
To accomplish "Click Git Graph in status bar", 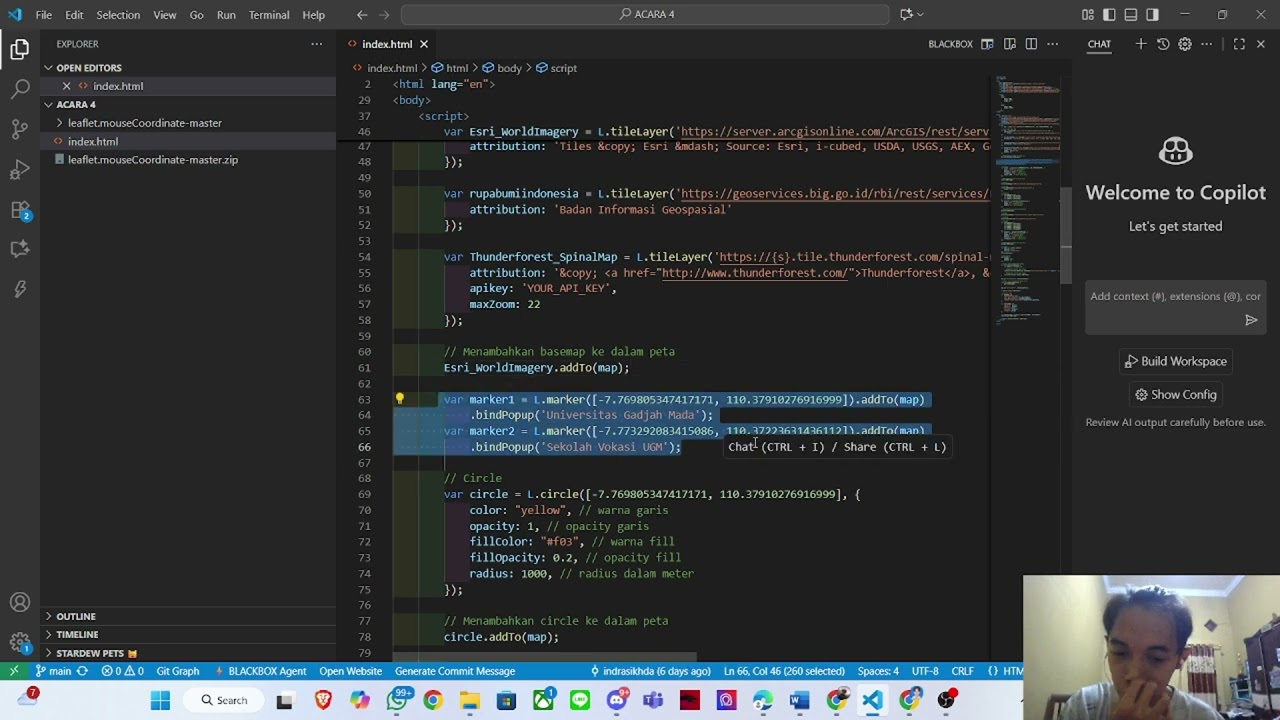I will (x=177, y=671).
